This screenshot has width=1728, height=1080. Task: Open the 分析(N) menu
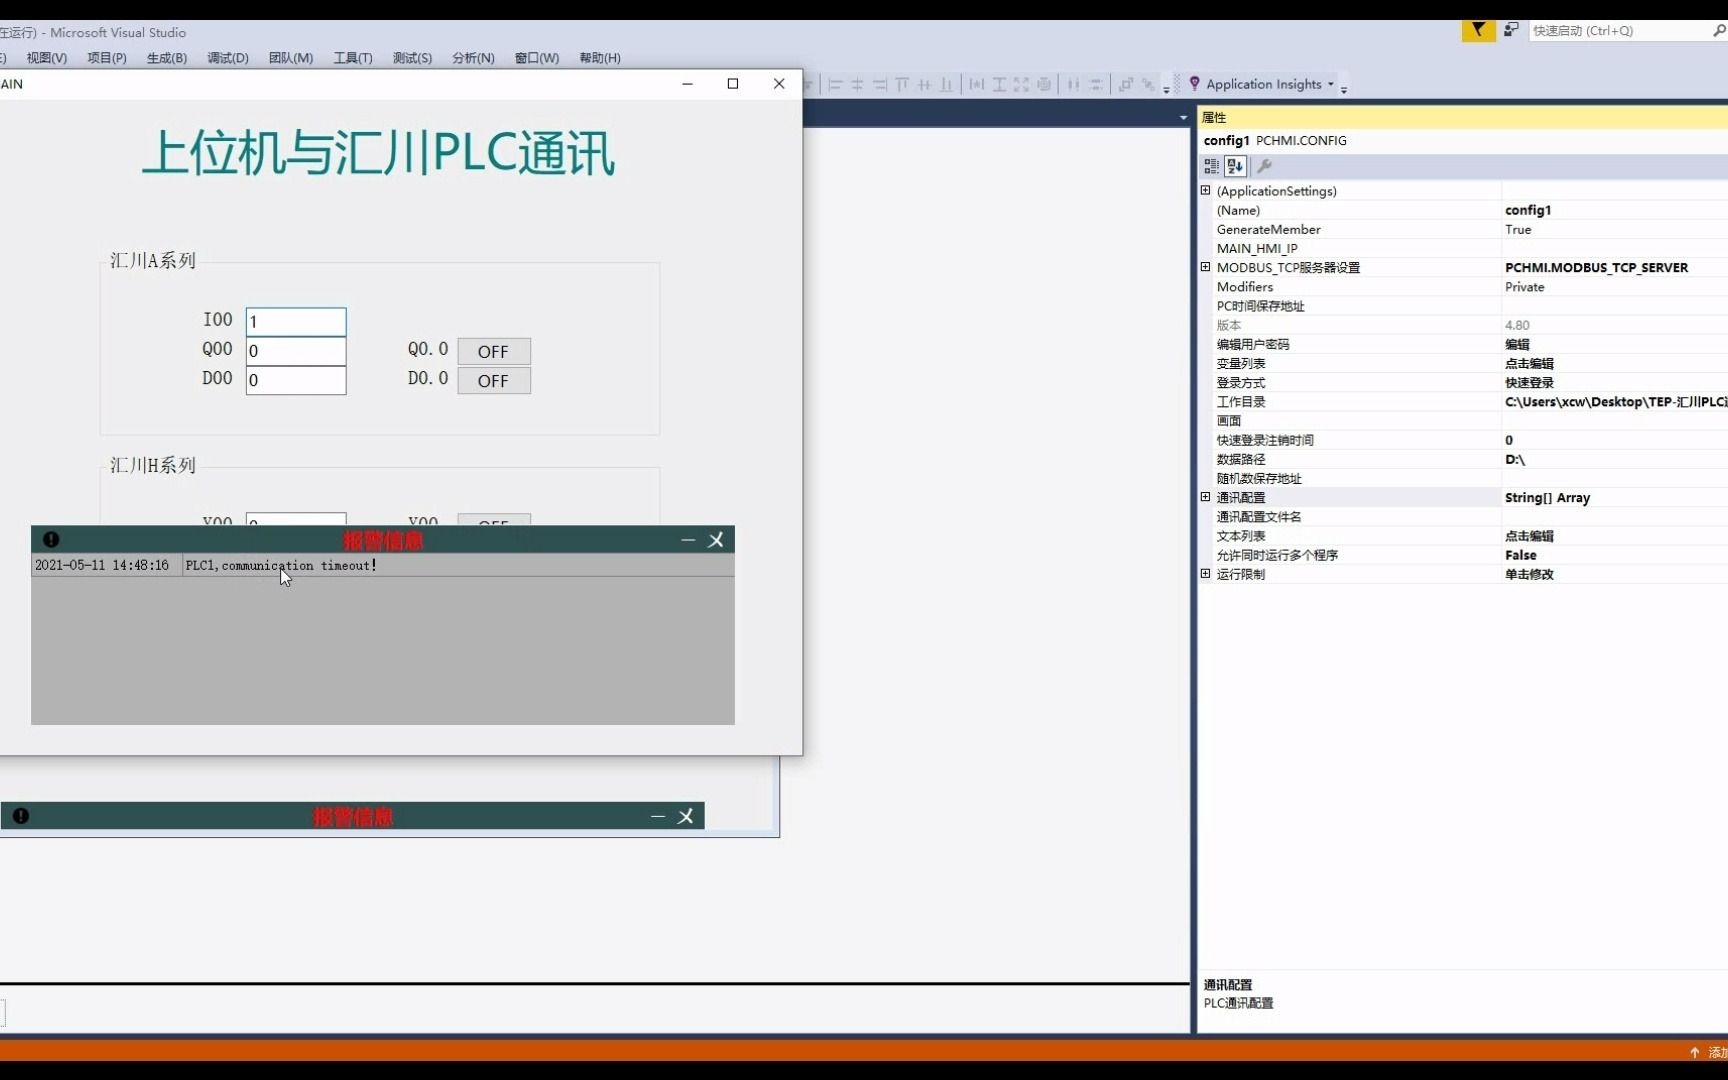[x=473, y=58]
